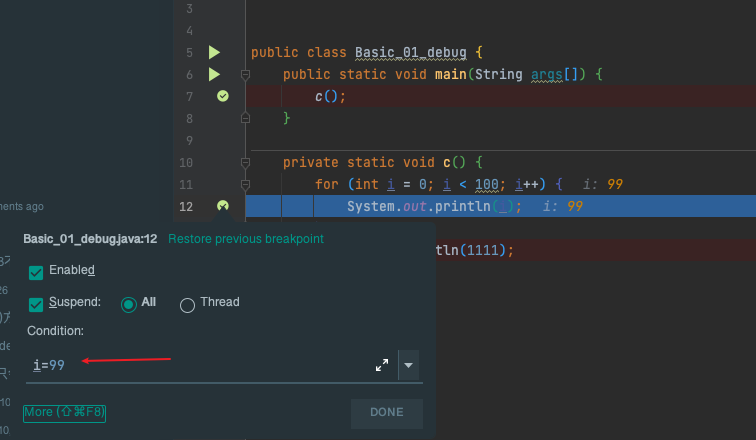Click the Restore previous breakpoint link
This screenshot has height=440, width=756.
coord(245,239)
